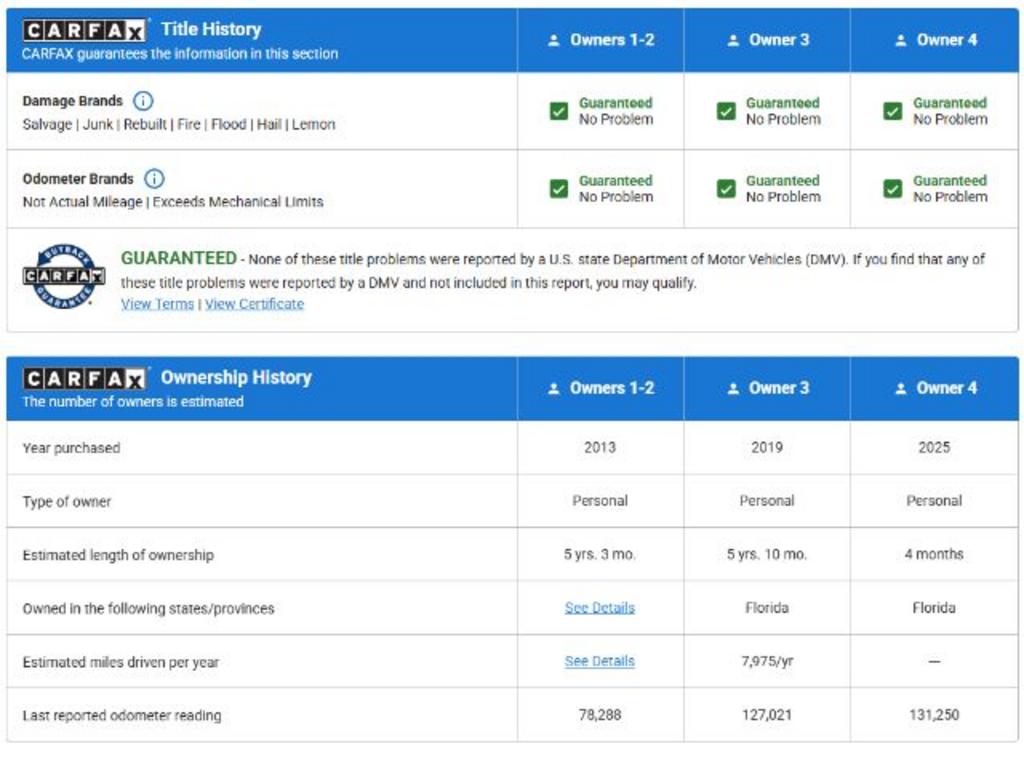Viewport: 1024px width, 757px height.
Task: Click the Salvage damage brand text
Action: pos(47,125)
